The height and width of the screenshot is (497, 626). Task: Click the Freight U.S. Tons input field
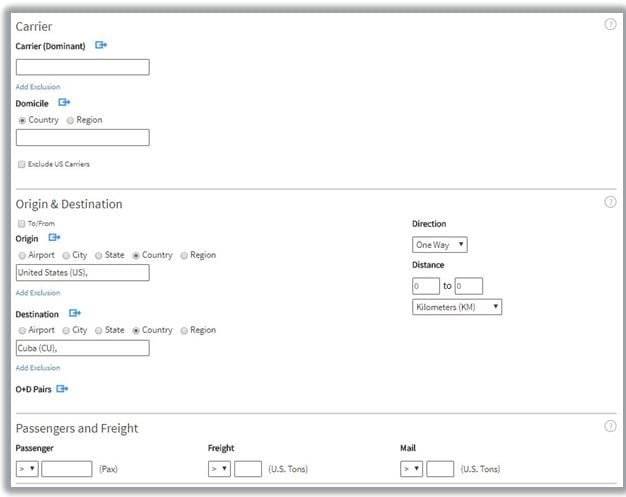coord(248,468)
